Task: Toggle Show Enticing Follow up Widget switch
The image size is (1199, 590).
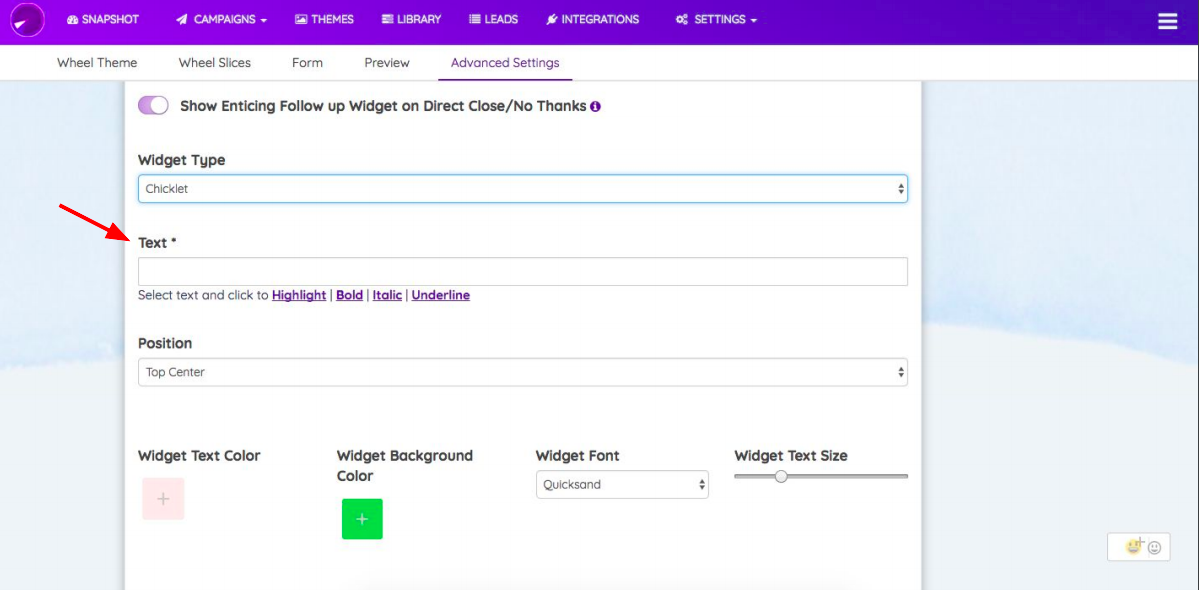Action: 153,105
